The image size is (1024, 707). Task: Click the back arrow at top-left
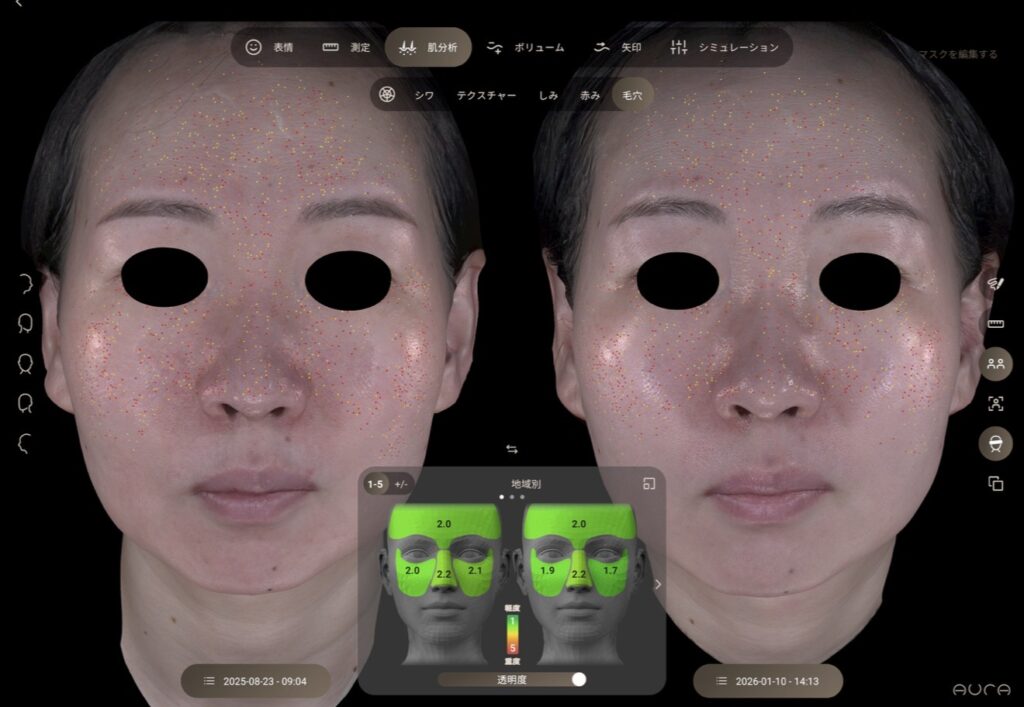(18, 5)
